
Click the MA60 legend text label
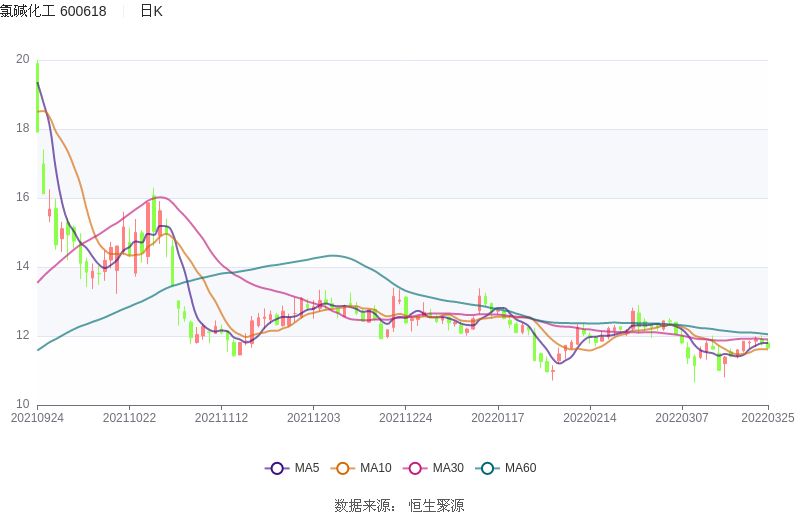point(520,468)
